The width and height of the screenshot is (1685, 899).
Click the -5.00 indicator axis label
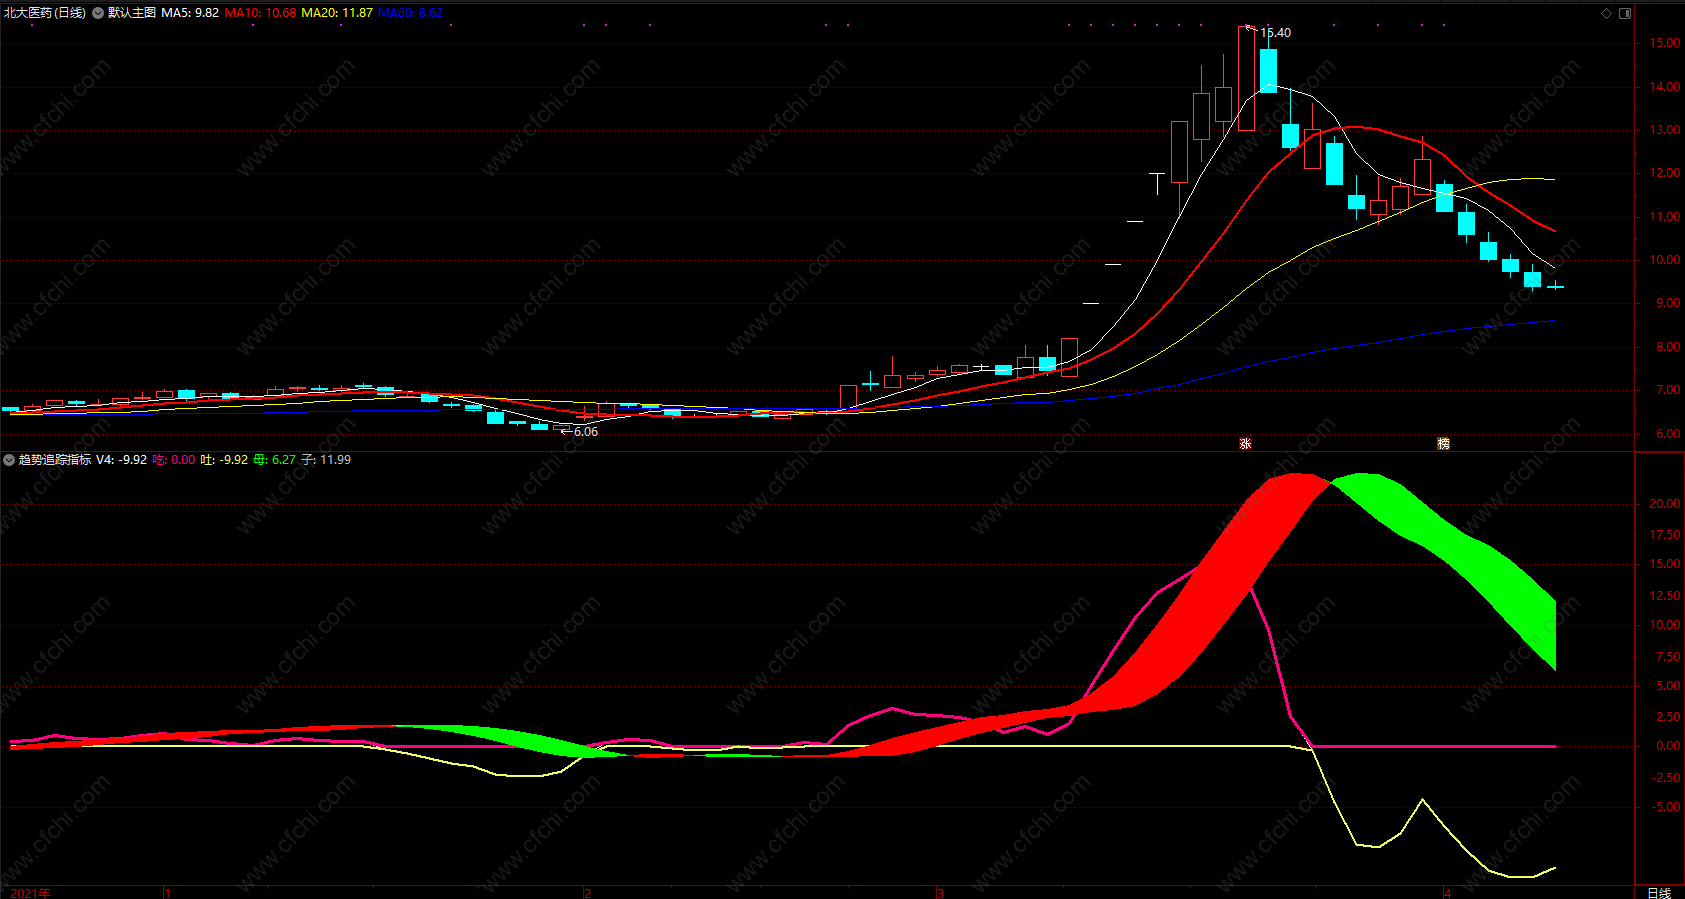pos(1665,807)
